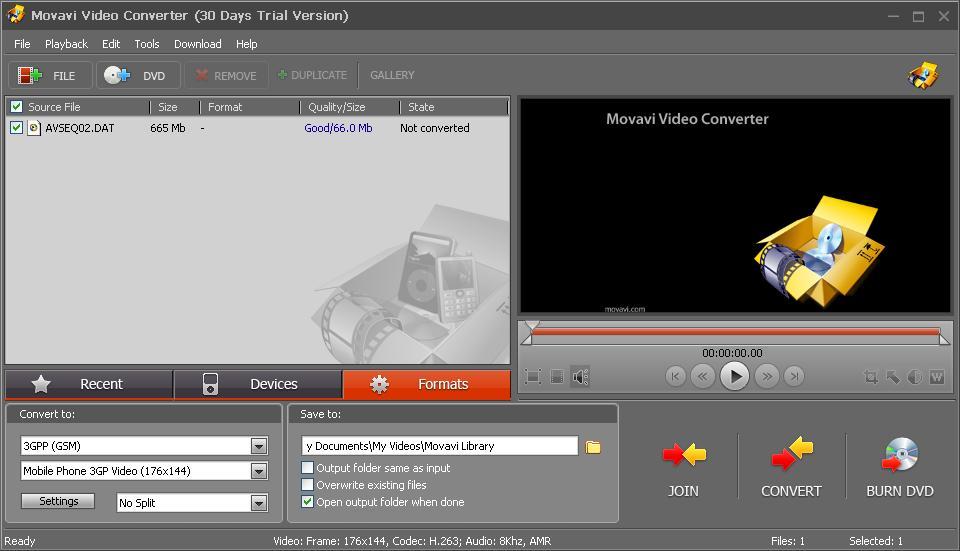Toggle the full screen preview icon
This screenshot has width=960, height=551.
533,377
